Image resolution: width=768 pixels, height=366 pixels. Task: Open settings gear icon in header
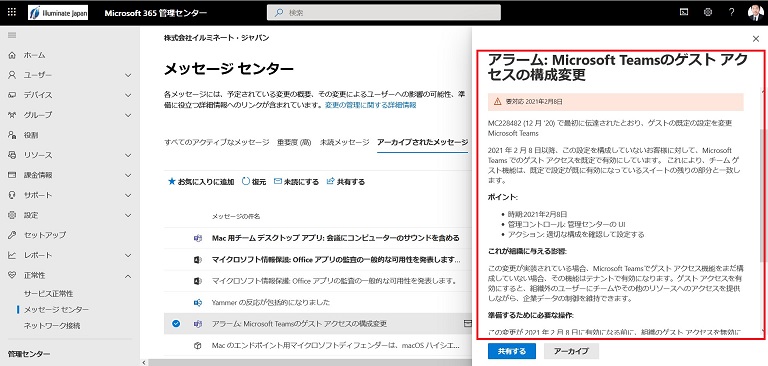tap(708, 13)
